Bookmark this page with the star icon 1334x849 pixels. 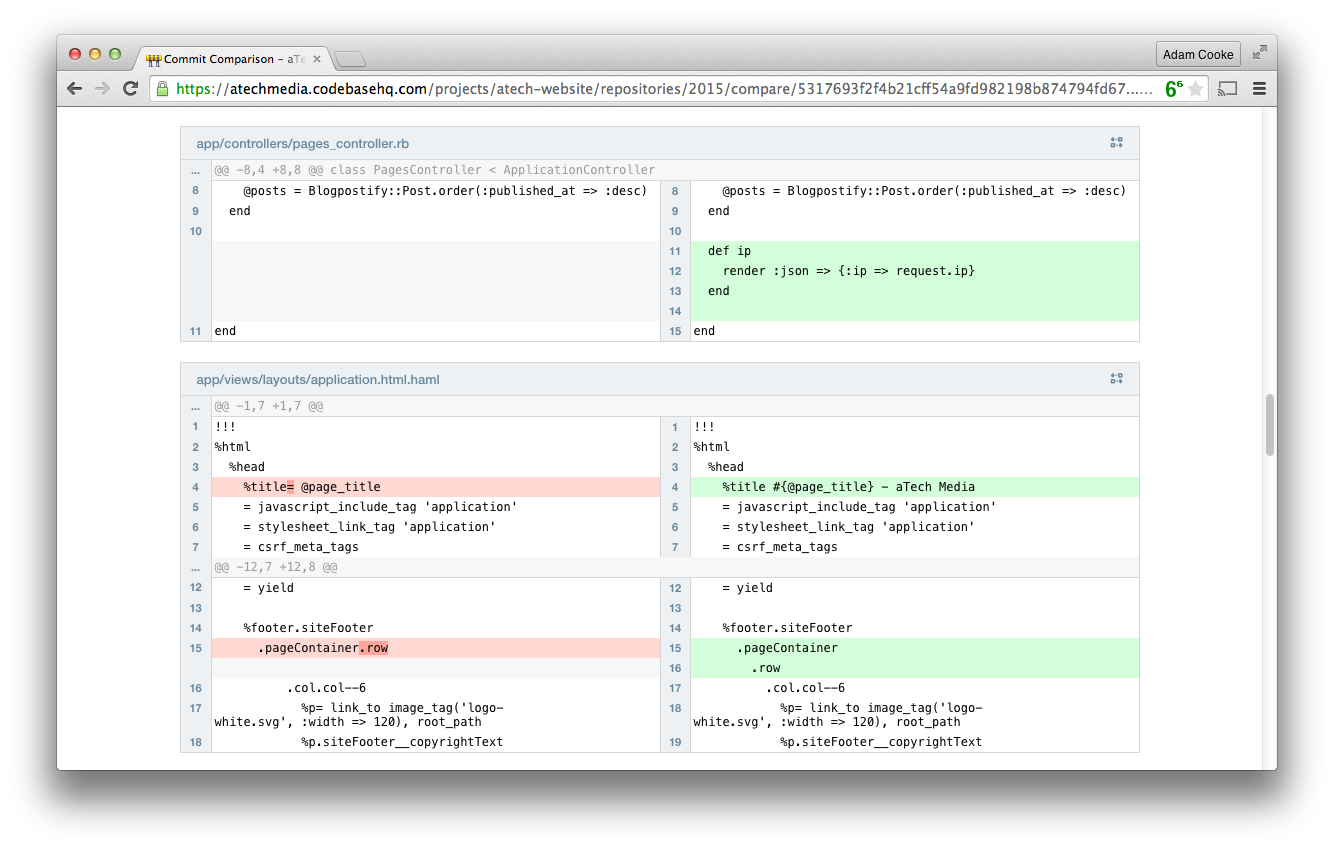coord(1196,89)
